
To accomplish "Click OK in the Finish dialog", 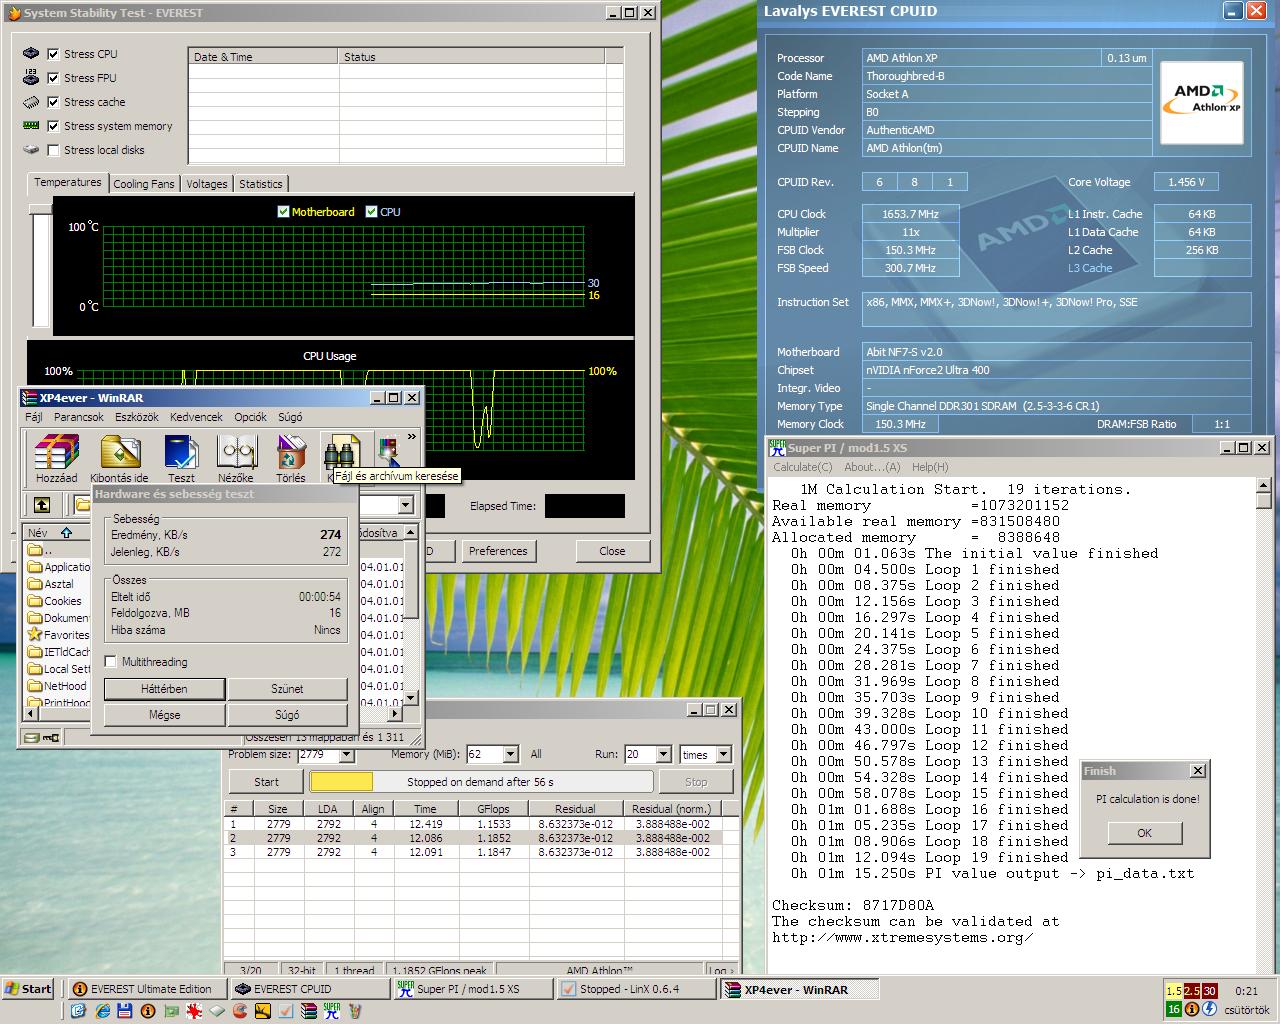I will tap(1144, 833).
